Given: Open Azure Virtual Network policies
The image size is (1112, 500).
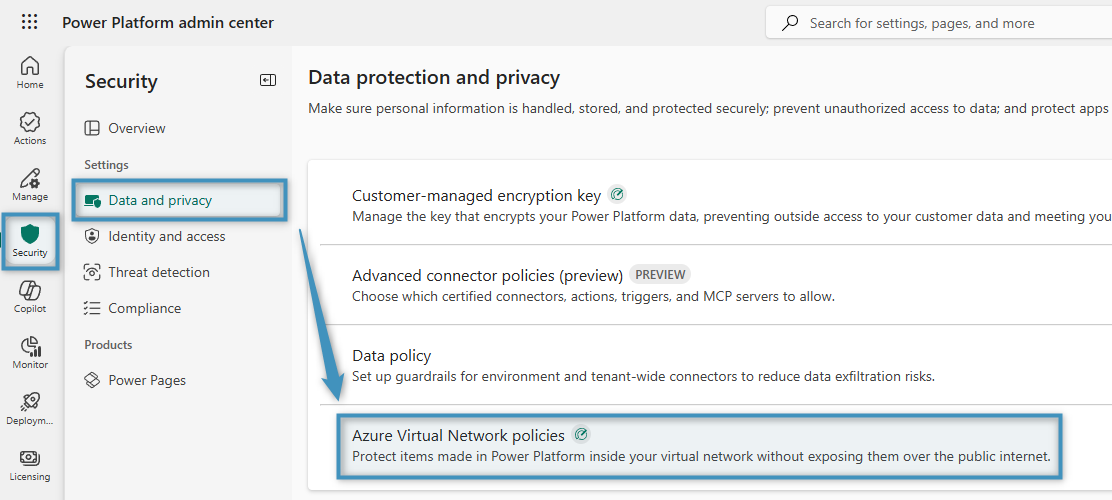Looking at the screenshot, I should [x=458, y=436].
